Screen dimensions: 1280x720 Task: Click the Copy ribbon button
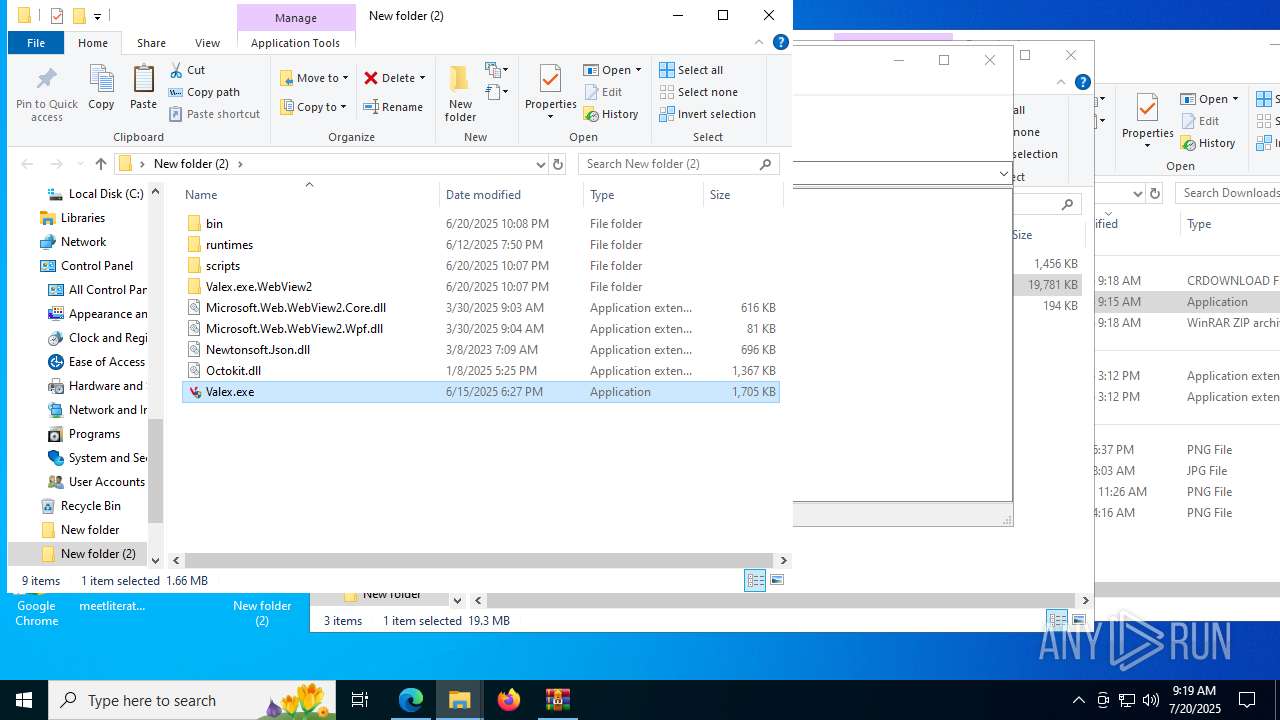tap(101, 88)
